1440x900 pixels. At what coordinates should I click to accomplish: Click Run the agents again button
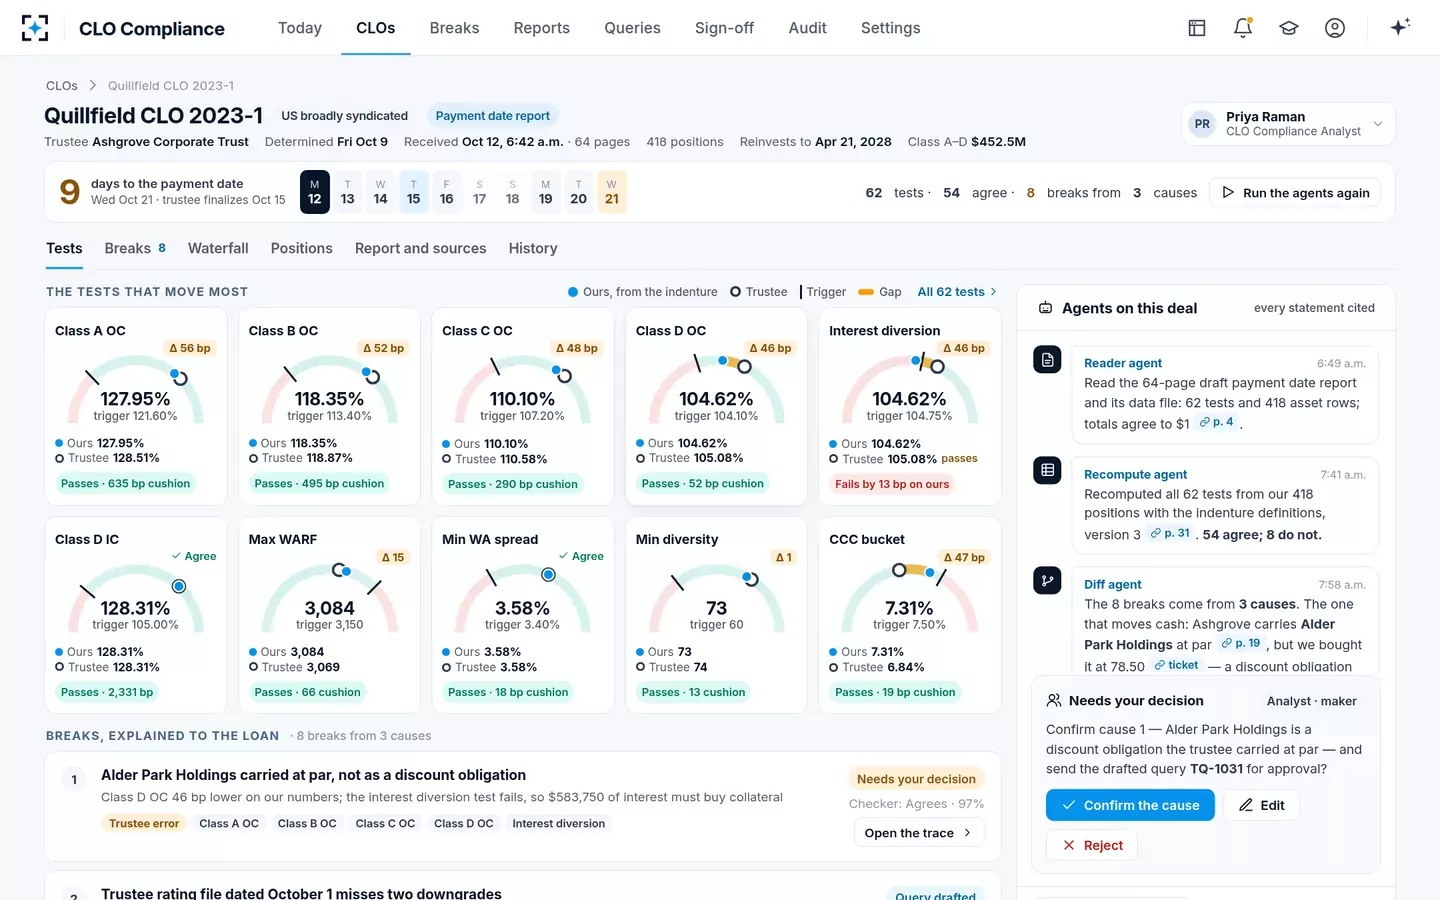click(1295, 193)
